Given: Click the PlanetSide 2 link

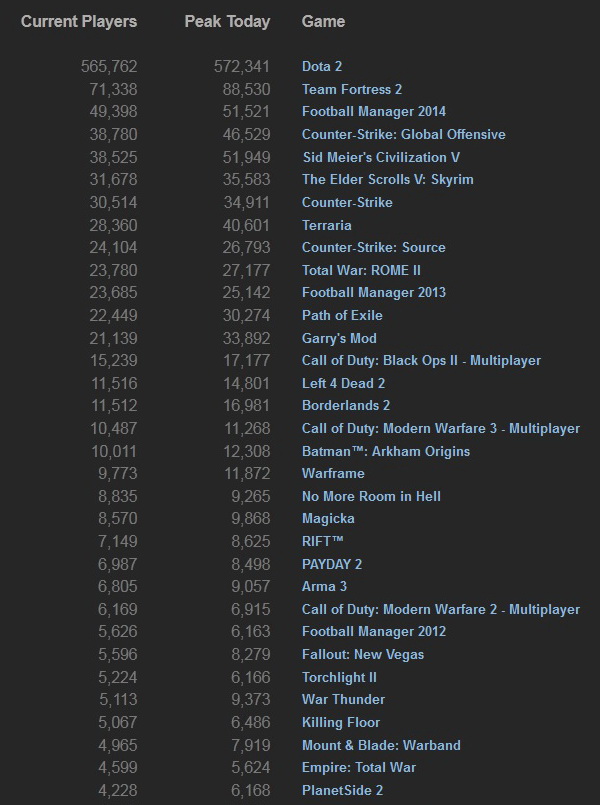Looking at the screenshot, I should pyautogui.click(x=344, y=790).
